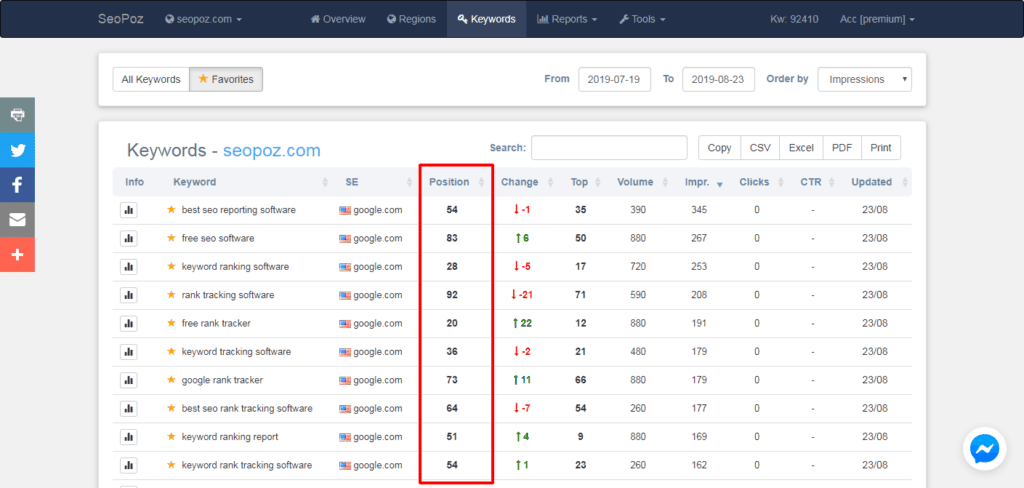Expand the Tools menu

[x=642, y=19]
